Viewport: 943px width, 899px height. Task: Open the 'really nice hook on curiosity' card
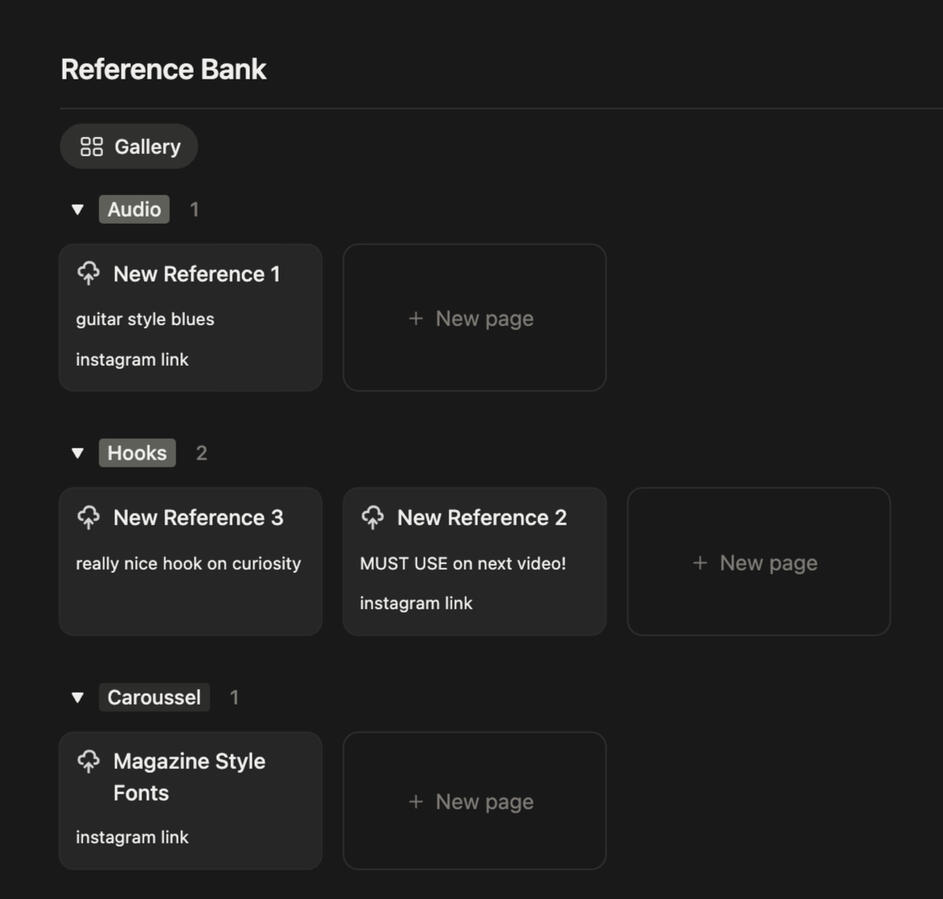click(x=188, y=563)
